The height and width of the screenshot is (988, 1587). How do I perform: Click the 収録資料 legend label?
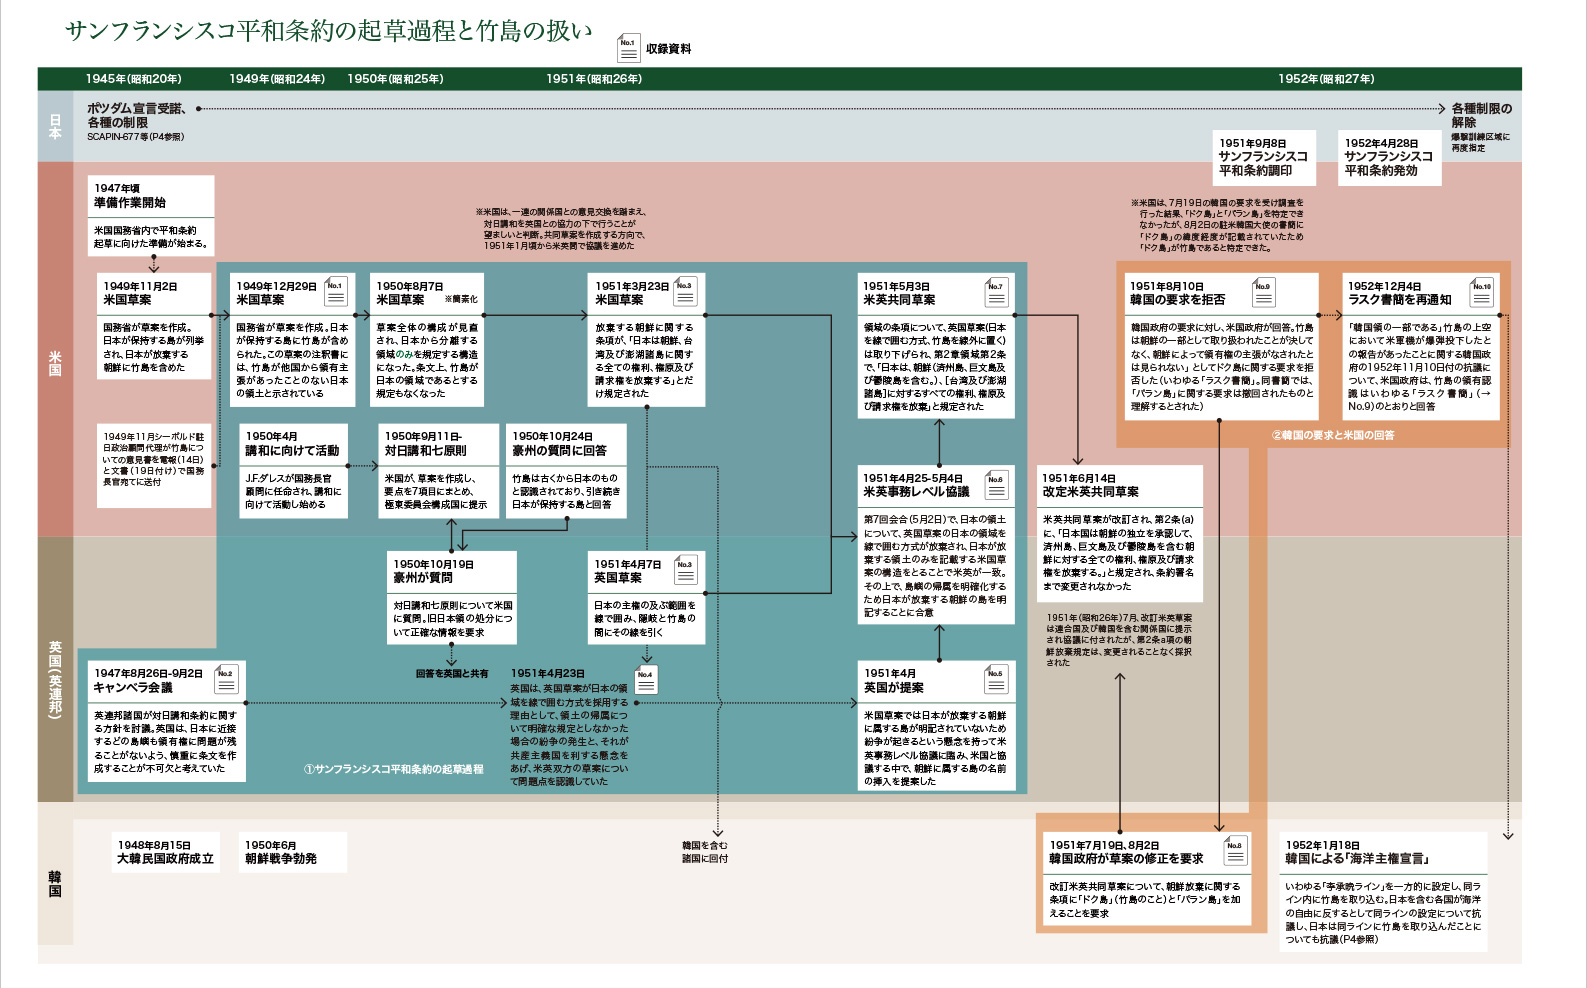(x=668, y=49)
